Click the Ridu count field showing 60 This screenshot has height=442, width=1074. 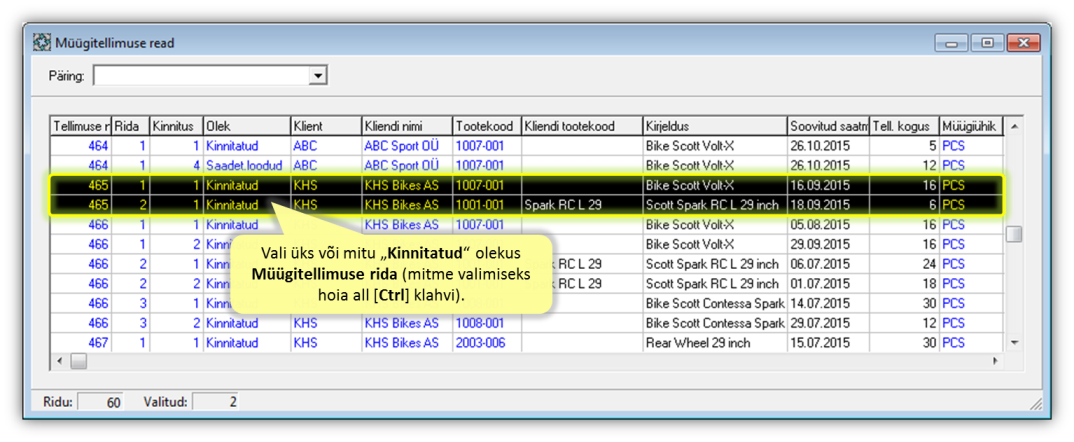(100, 402)
